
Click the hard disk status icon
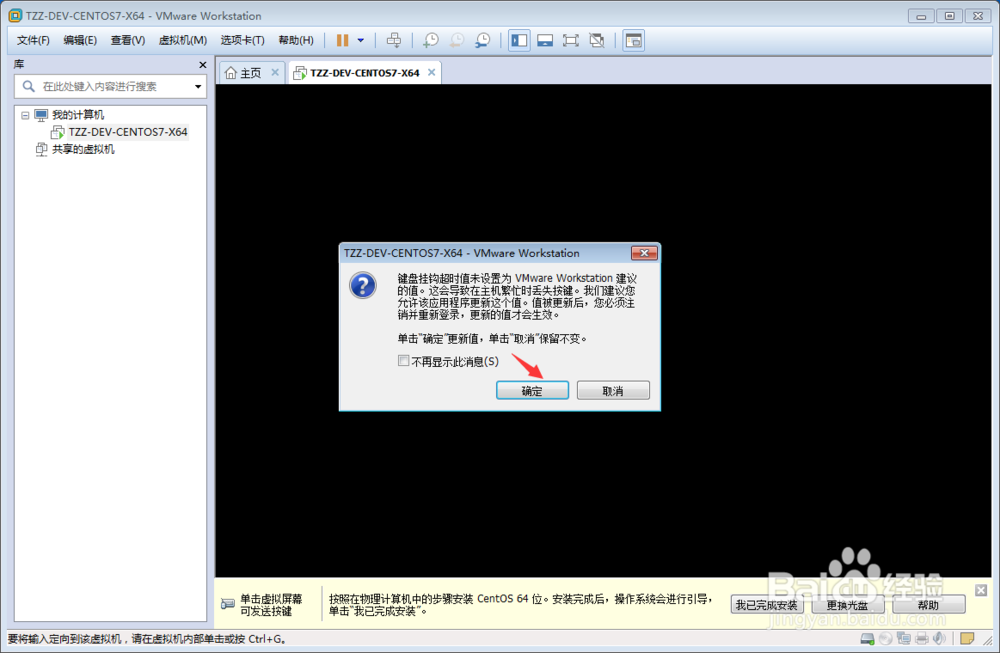(867, 638)
